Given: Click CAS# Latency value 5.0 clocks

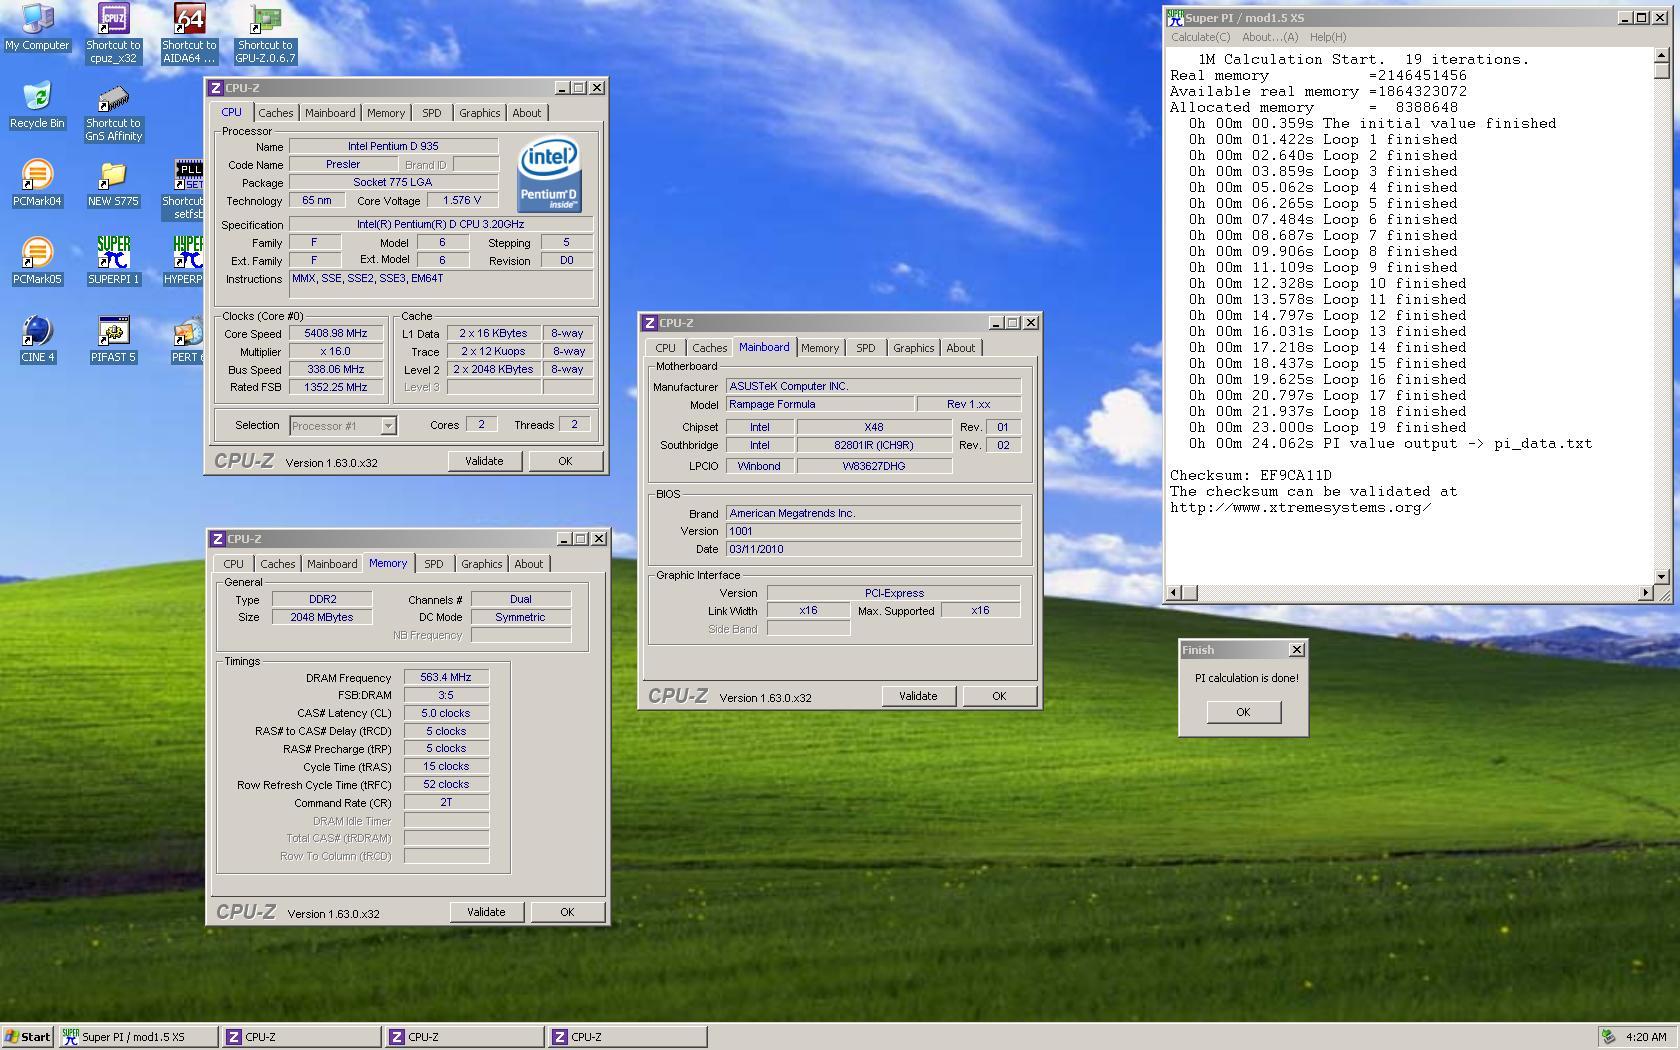Looking at the screenshot, I should (446, 714).
